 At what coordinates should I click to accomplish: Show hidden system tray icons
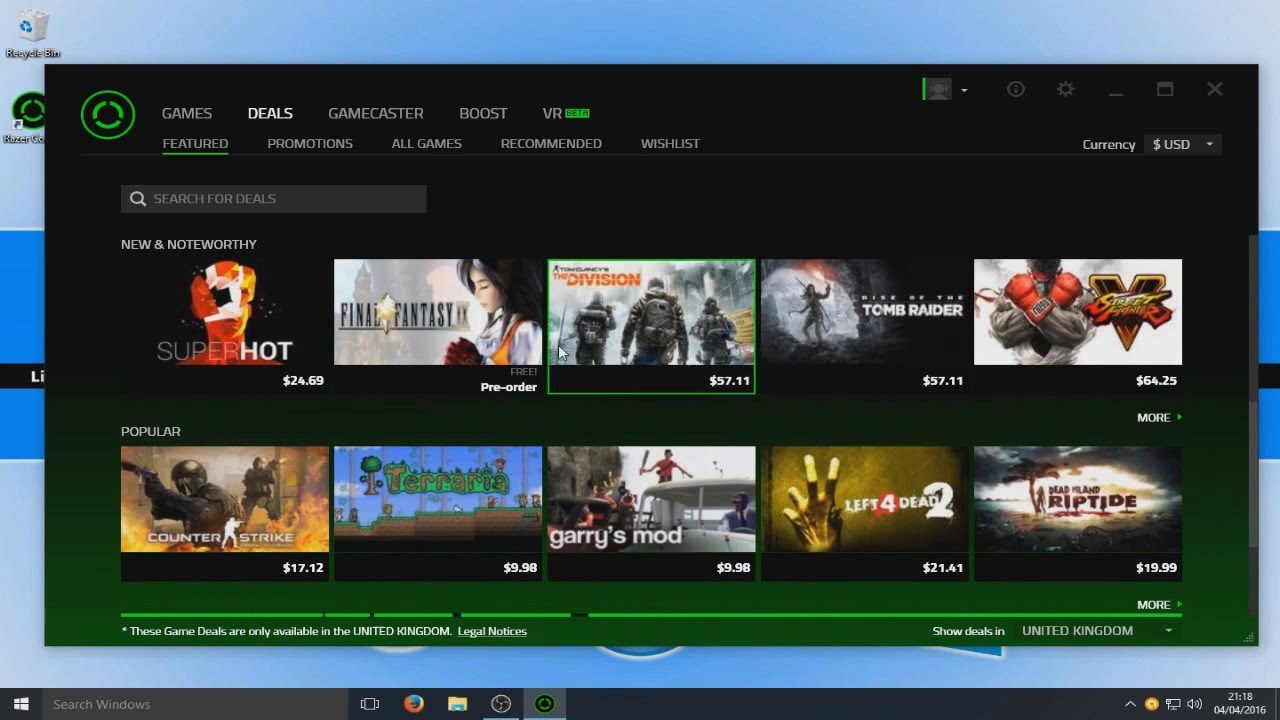click(x=1130, y=704)
